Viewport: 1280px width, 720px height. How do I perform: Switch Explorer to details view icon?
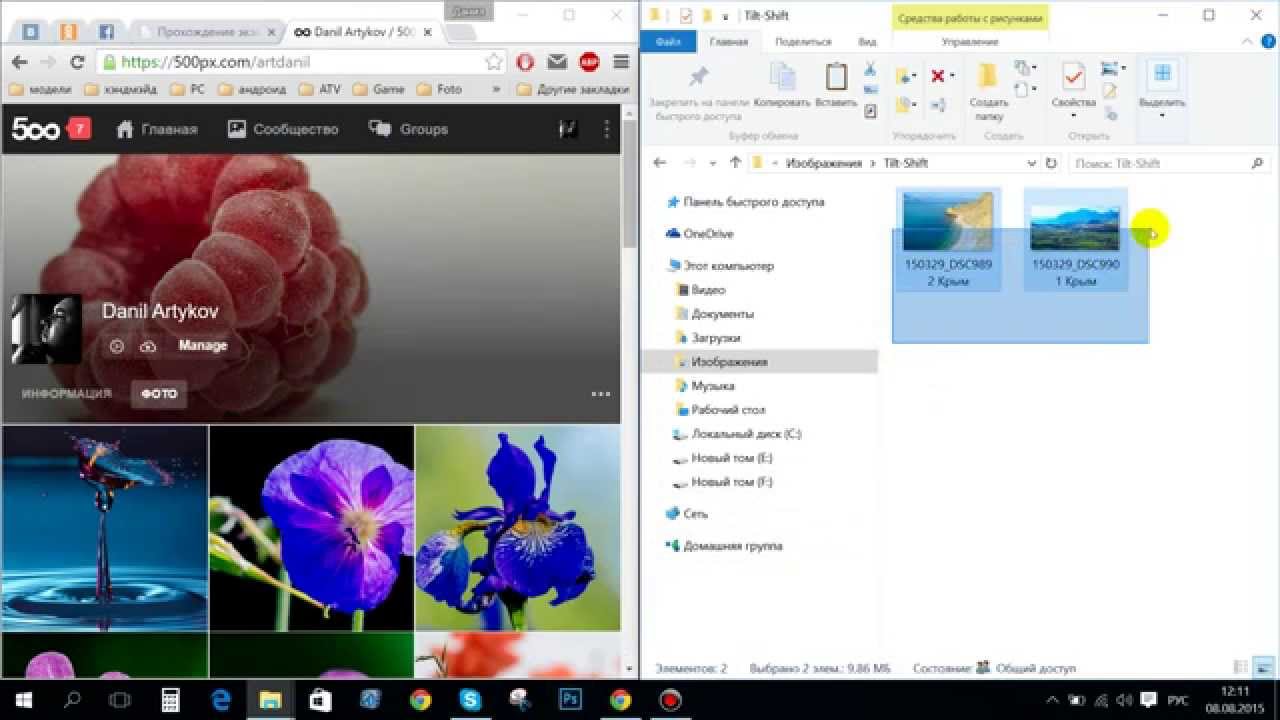[x=1241, y=668]
